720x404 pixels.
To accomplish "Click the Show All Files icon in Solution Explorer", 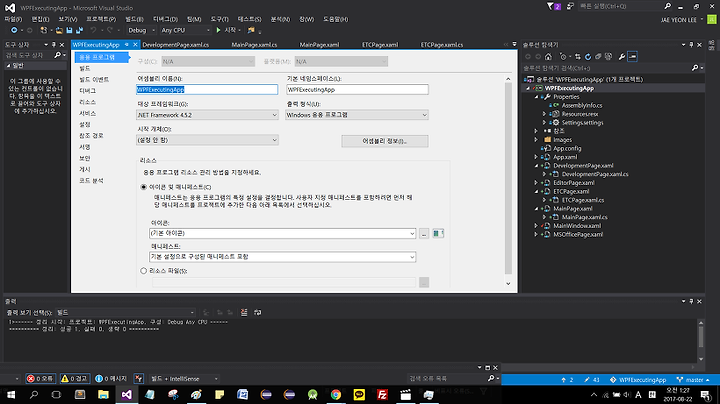I will pos(608,56).
